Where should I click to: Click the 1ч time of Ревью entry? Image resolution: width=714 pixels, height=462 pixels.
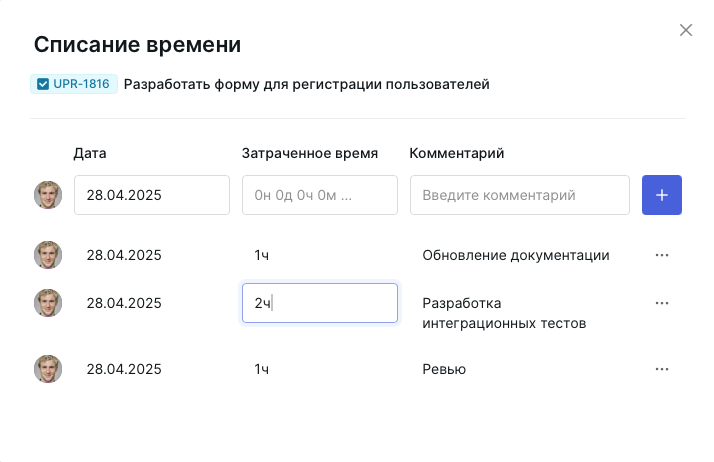point(262,369)
